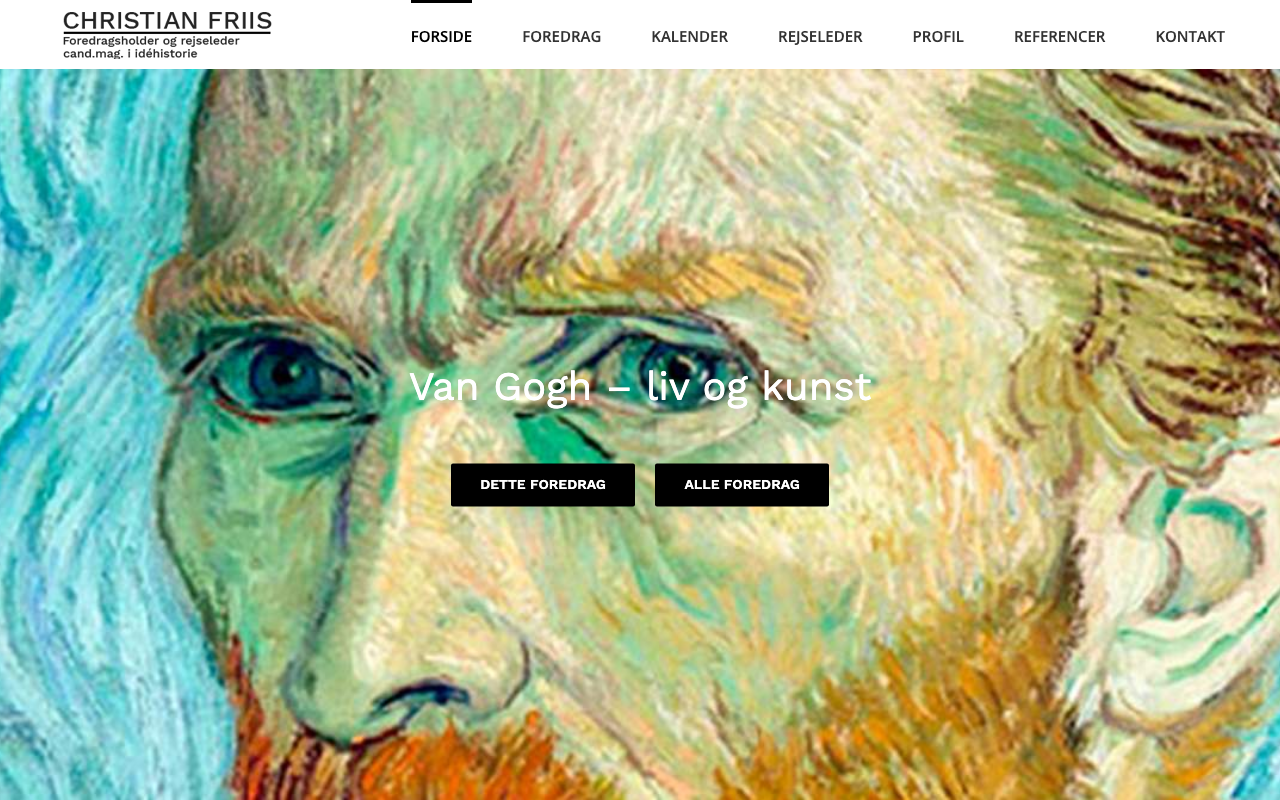Viewport: 1280px width, 800px height.
Task: Click the ALLE FOREDRAG button
Action: 742,485
